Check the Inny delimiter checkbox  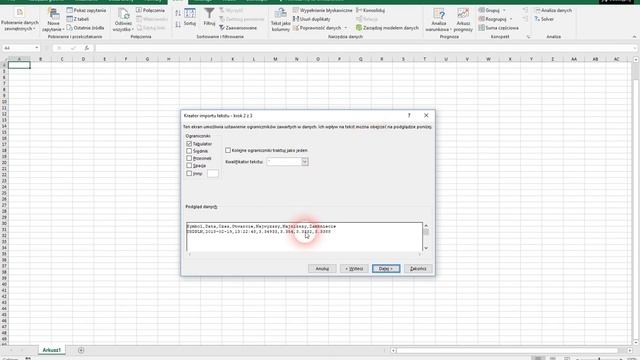pyautogui.click(x=189, y=173)
